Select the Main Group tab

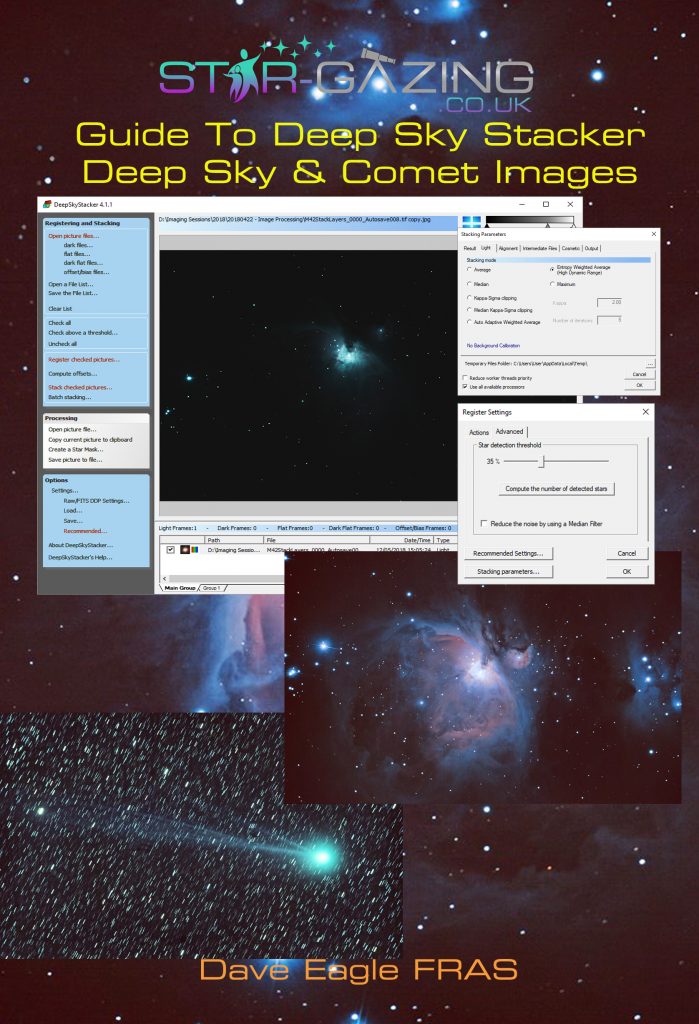coord(180,588)
